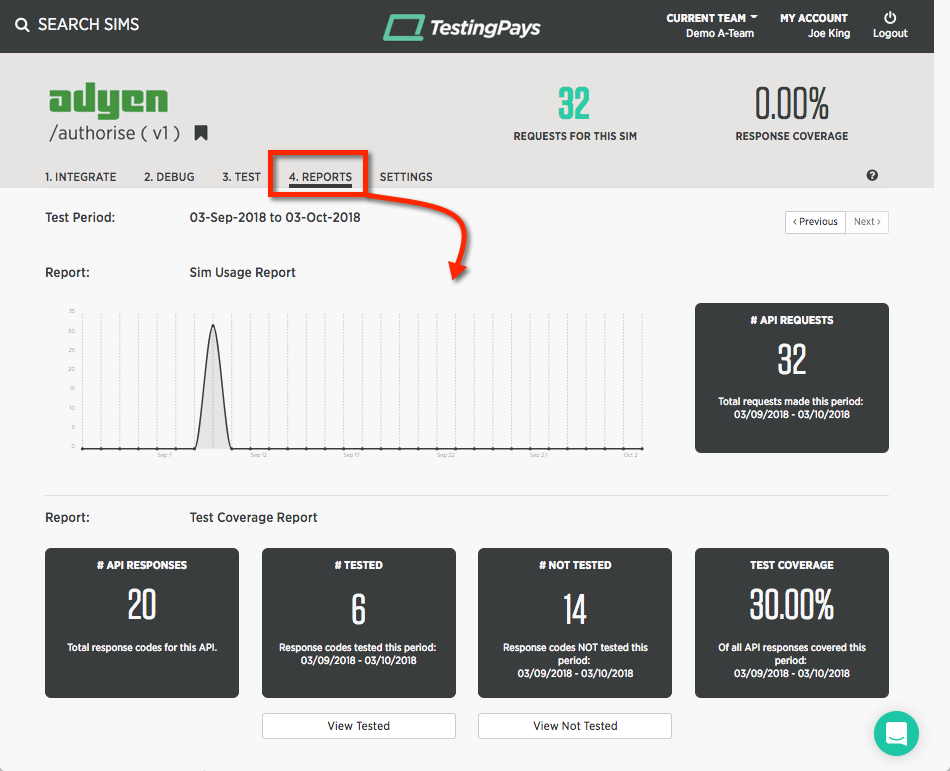Toggle the bookmark icon beside /authorise
950x771 pixels.
(201, 133)
